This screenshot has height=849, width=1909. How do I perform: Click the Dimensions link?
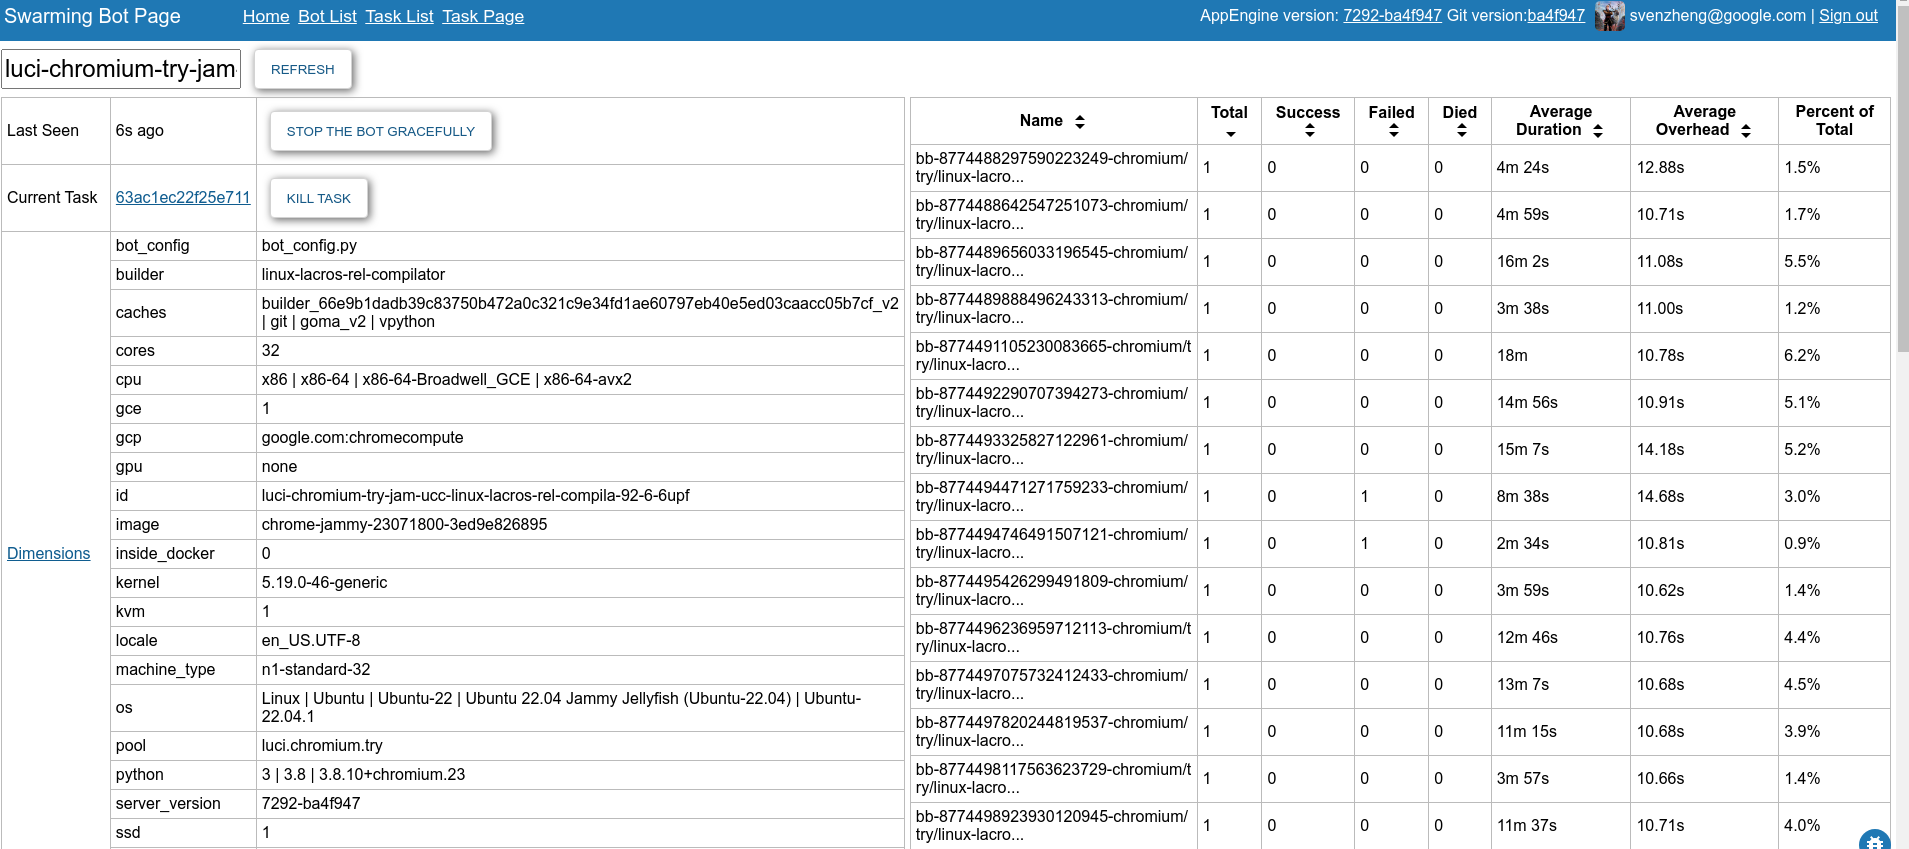coord(48,553)
